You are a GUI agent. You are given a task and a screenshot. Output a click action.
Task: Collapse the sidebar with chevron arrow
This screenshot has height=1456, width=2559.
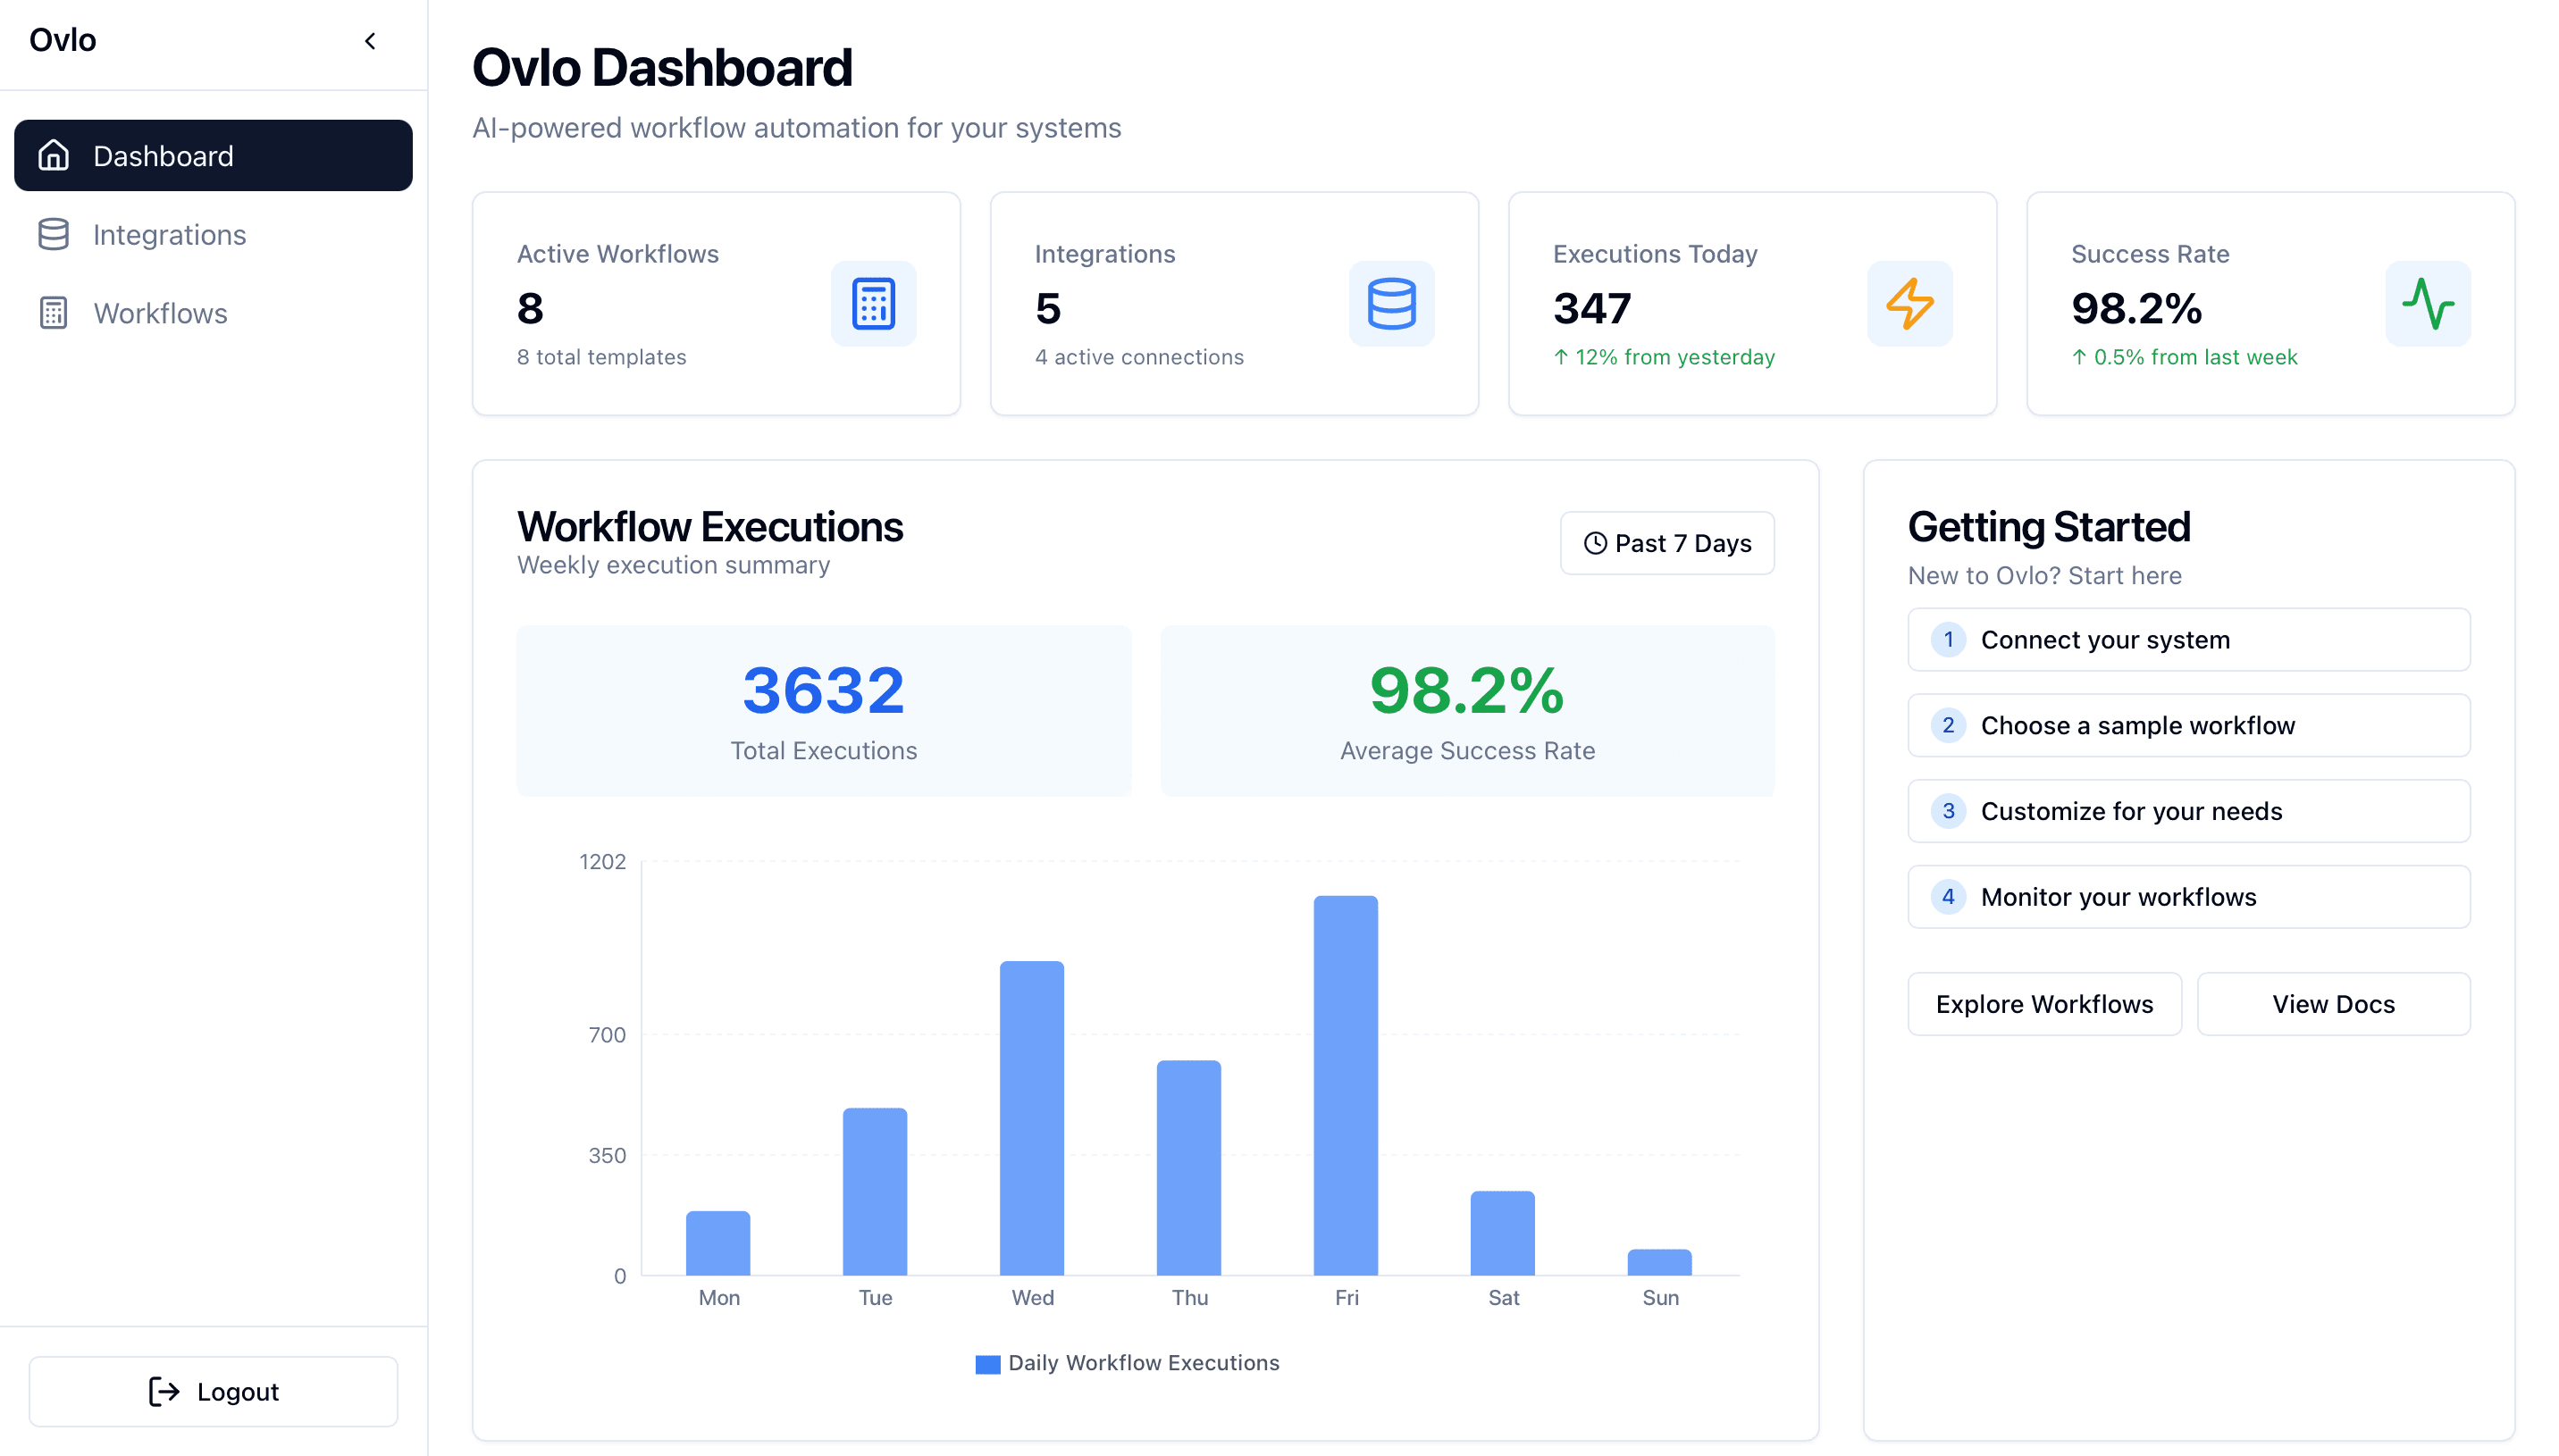coord(370,41)
